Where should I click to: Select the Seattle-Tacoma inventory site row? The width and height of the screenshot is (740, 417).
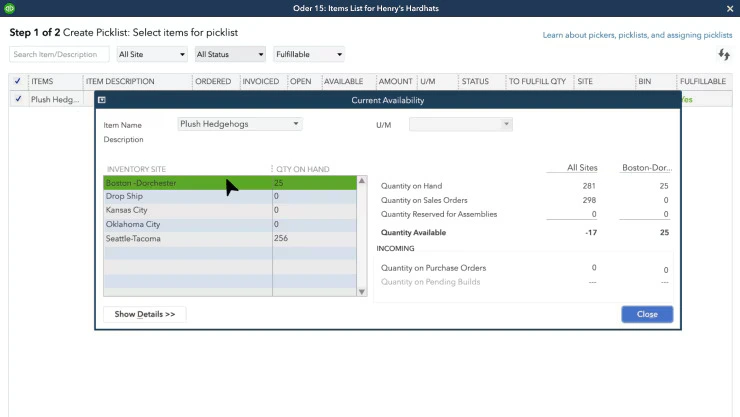pos(230,238)
